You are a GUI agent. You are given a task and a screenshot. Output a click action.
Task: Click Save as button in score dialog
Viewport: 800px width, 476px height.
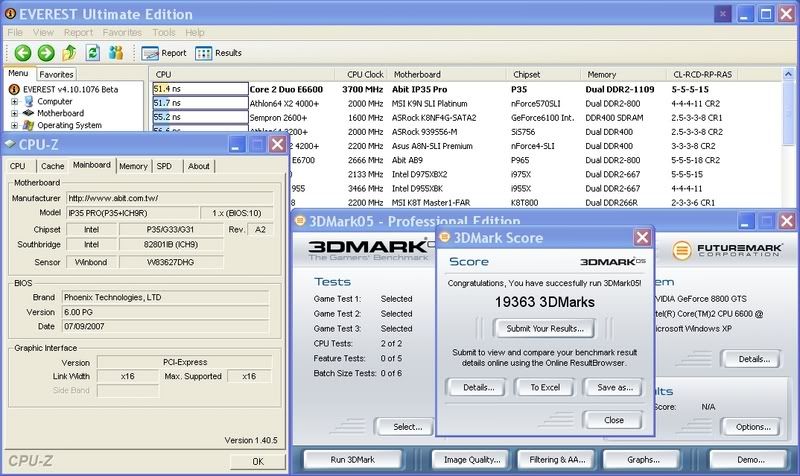coord(615,387)
